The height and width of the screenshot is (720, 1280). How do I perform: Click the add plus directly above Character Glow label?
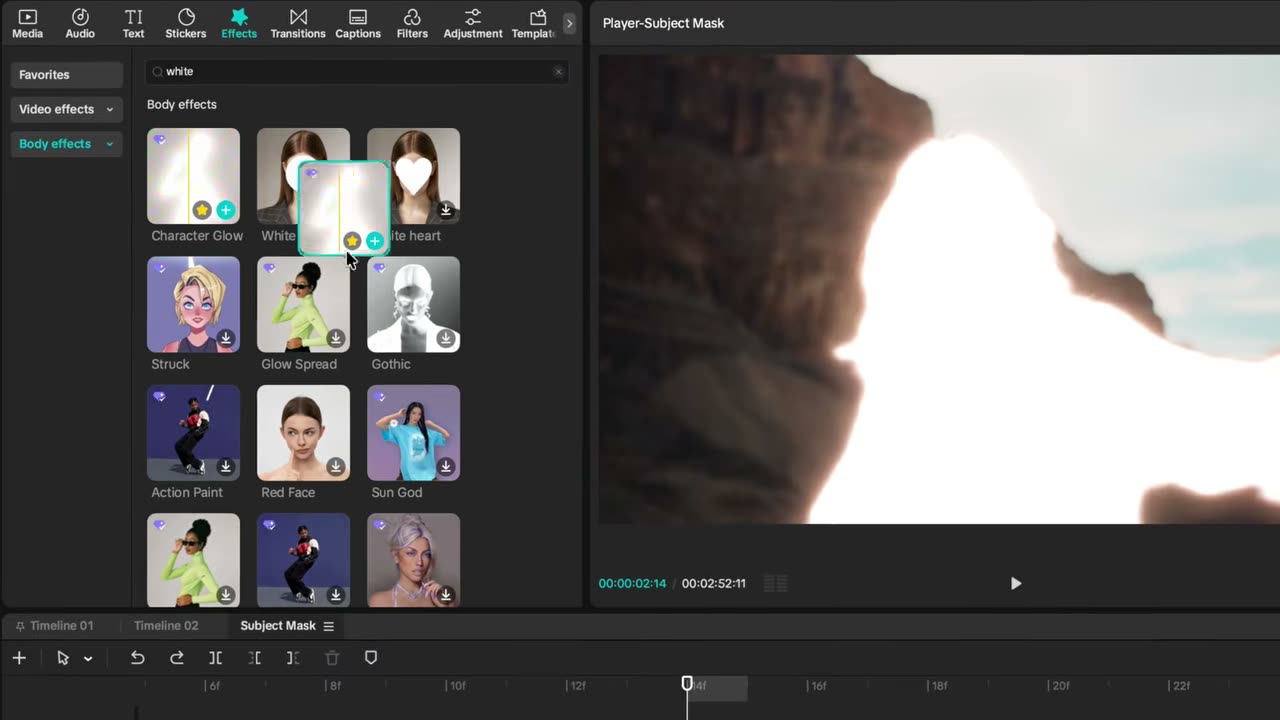(x=226, y=210)
